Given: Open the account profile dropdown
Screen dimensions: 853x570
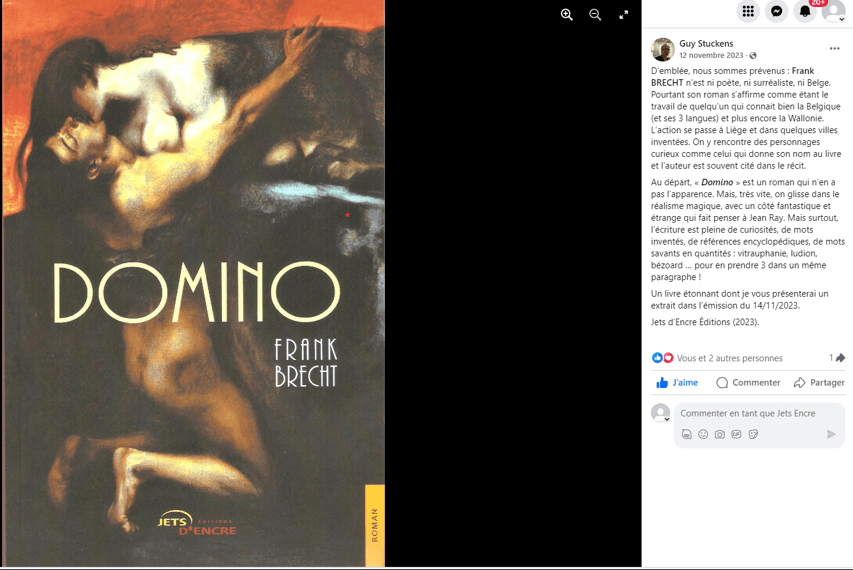Looking at the screenshot, I should (833, 11).
